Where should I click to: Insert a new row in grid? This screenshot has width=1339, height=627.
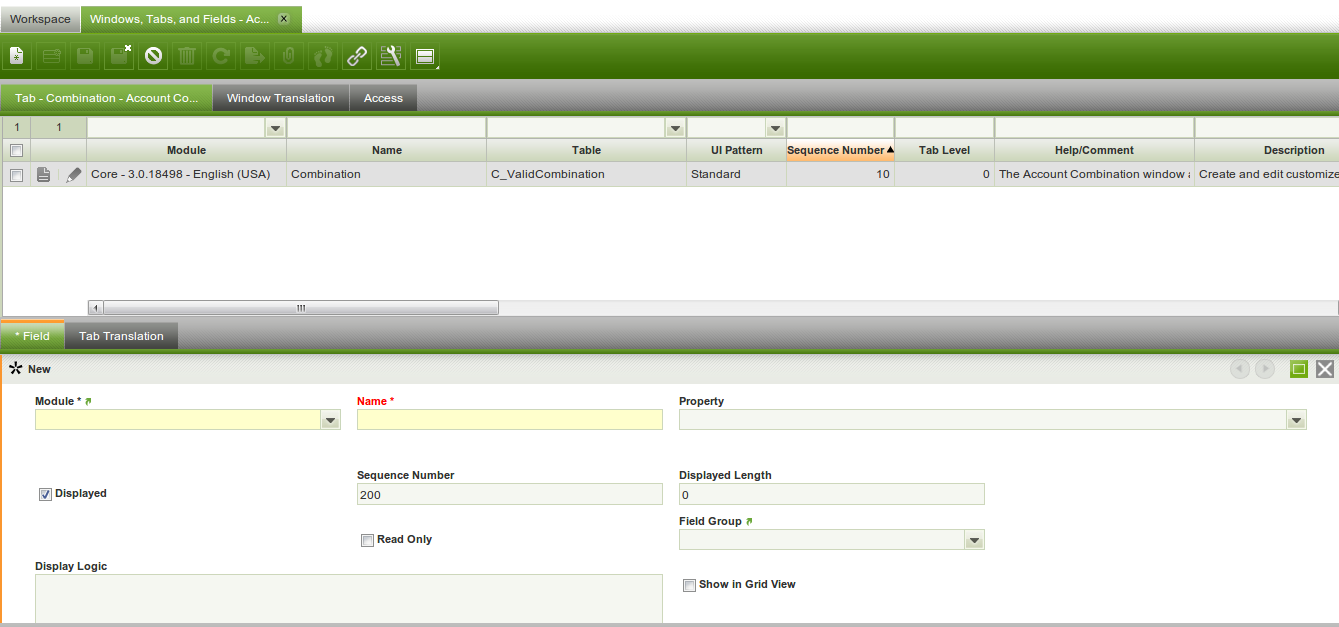(51, 56)
